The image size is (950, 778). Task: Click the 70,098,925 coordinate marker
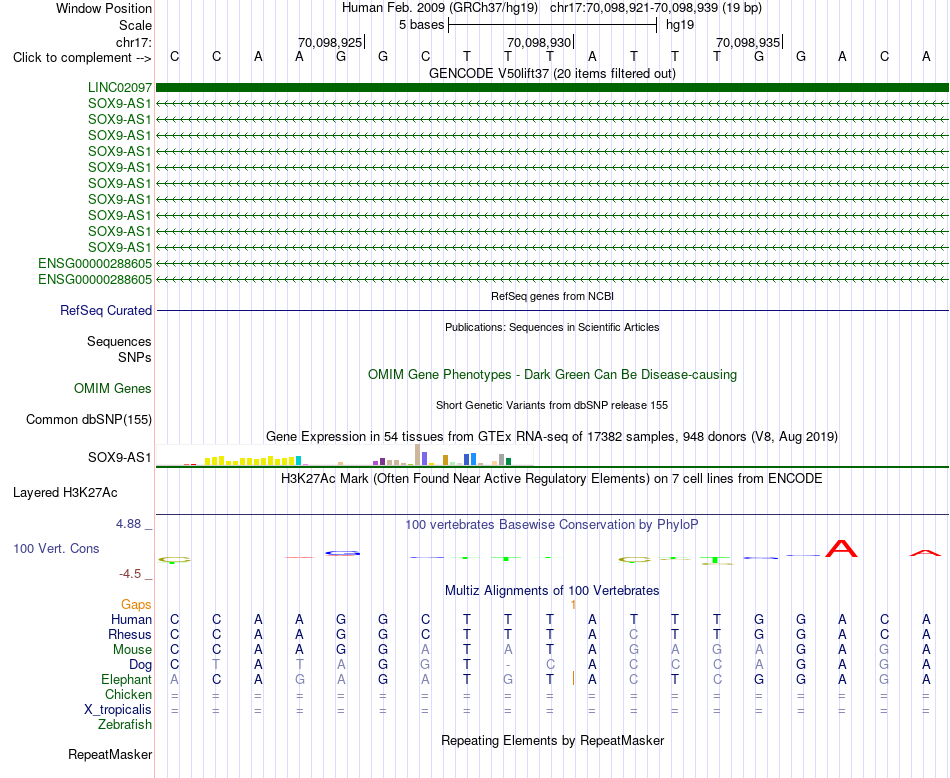coord(330,42)
